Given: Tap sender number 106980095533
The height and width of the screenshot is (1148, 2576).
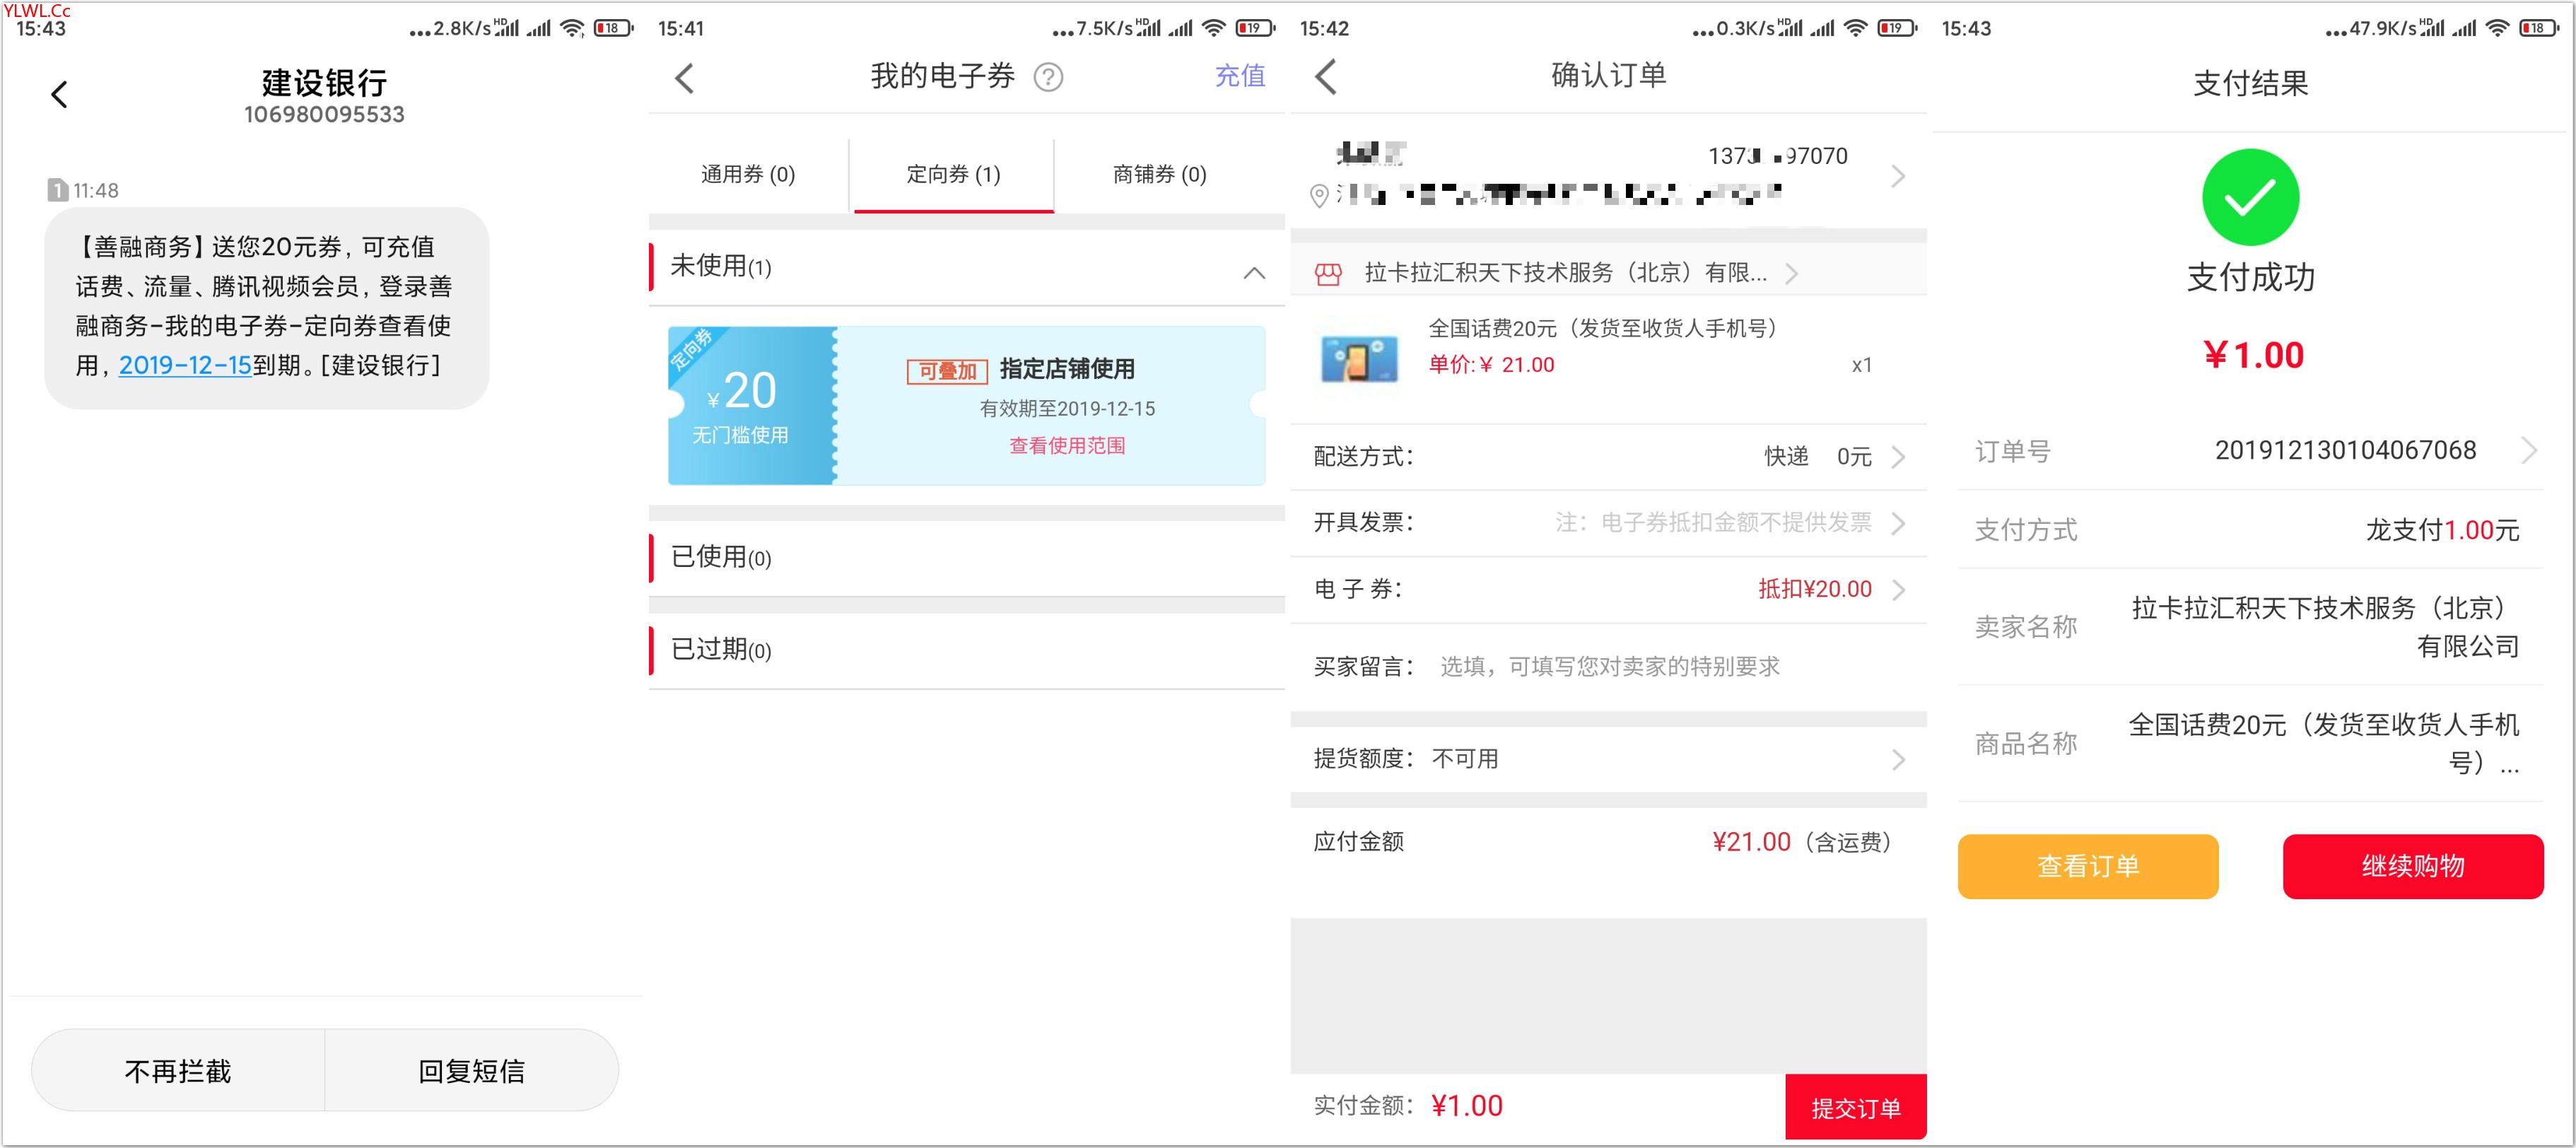Looking at the screenshot, I should [x=324, y=115].
